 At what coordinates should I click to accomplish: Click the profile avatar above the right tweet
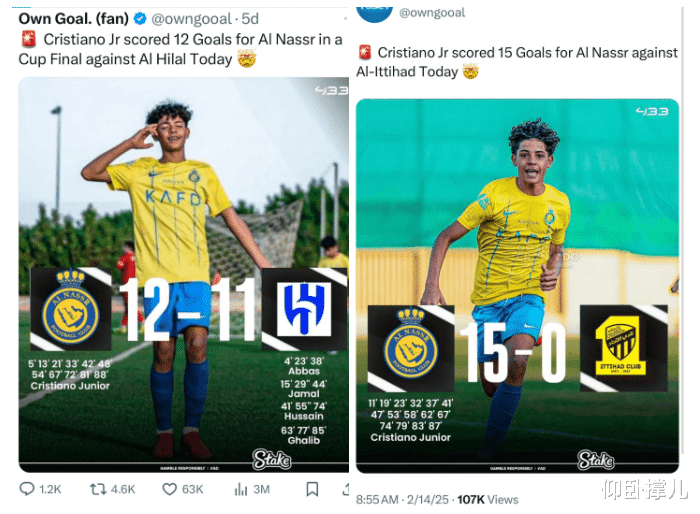374,14
